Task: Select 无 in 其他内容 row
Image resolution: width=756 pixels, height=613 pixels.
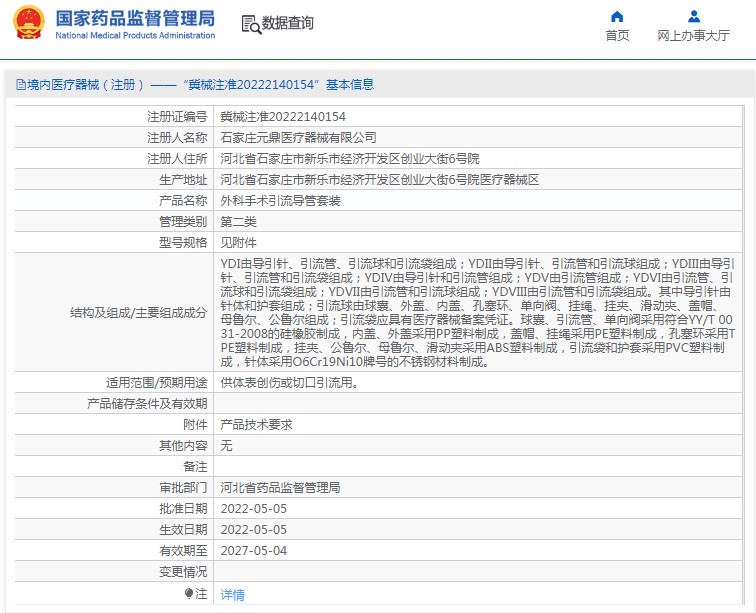Action: (x=226, y=446)
